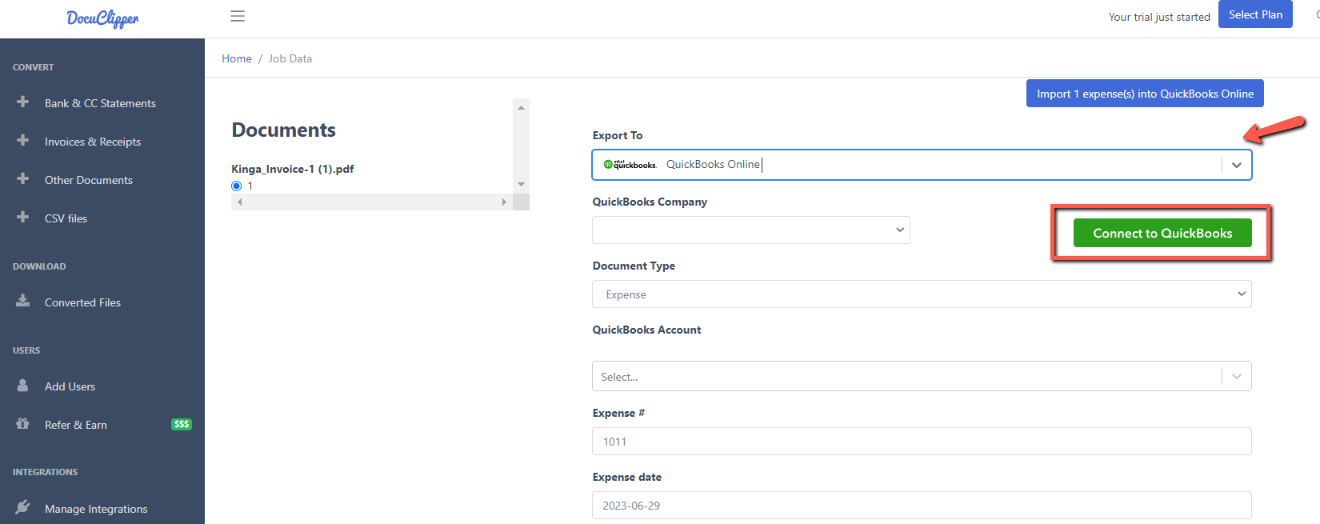1320x524 pixels.
Task: Follow the Home breadcrumb link
Action: click(237, 58)
